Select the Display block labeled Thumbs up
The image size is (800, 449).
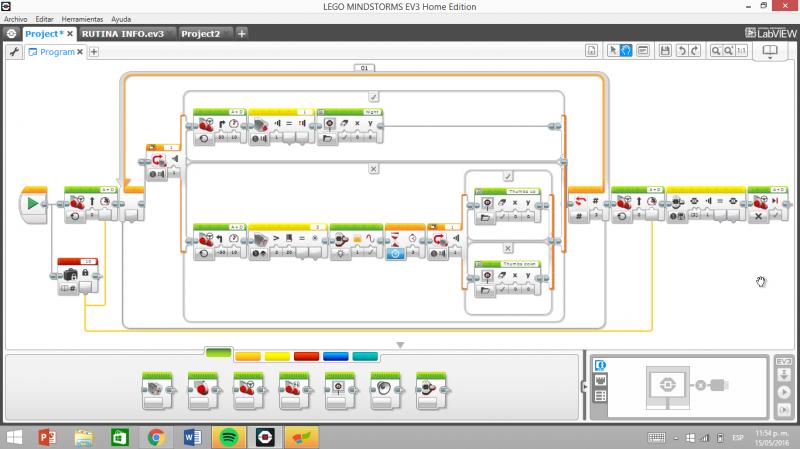pos(508,206)
